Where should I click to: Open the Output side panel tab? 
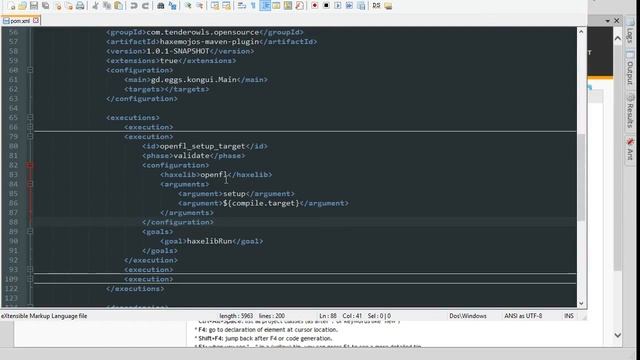pyautogui.click(x=630, y=69)
